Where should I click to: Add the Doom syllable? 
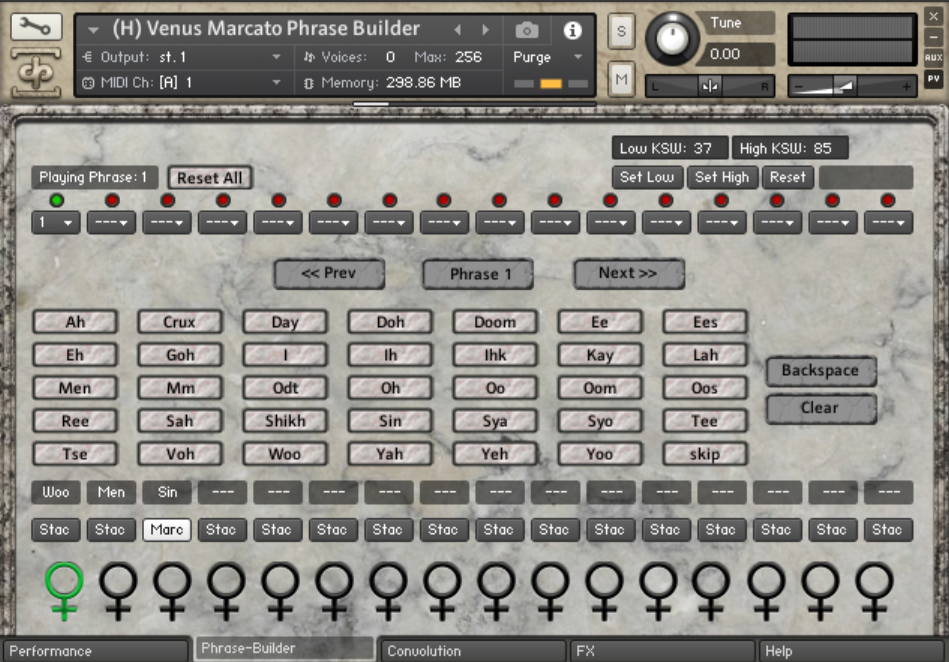(x=495, y=322)
